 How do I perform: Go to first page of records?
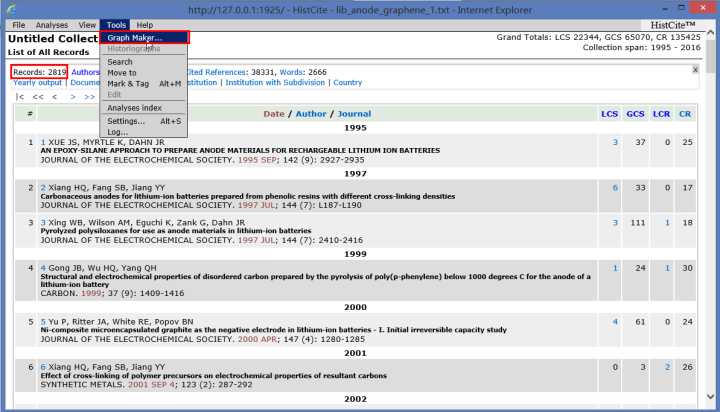(19, 96)
